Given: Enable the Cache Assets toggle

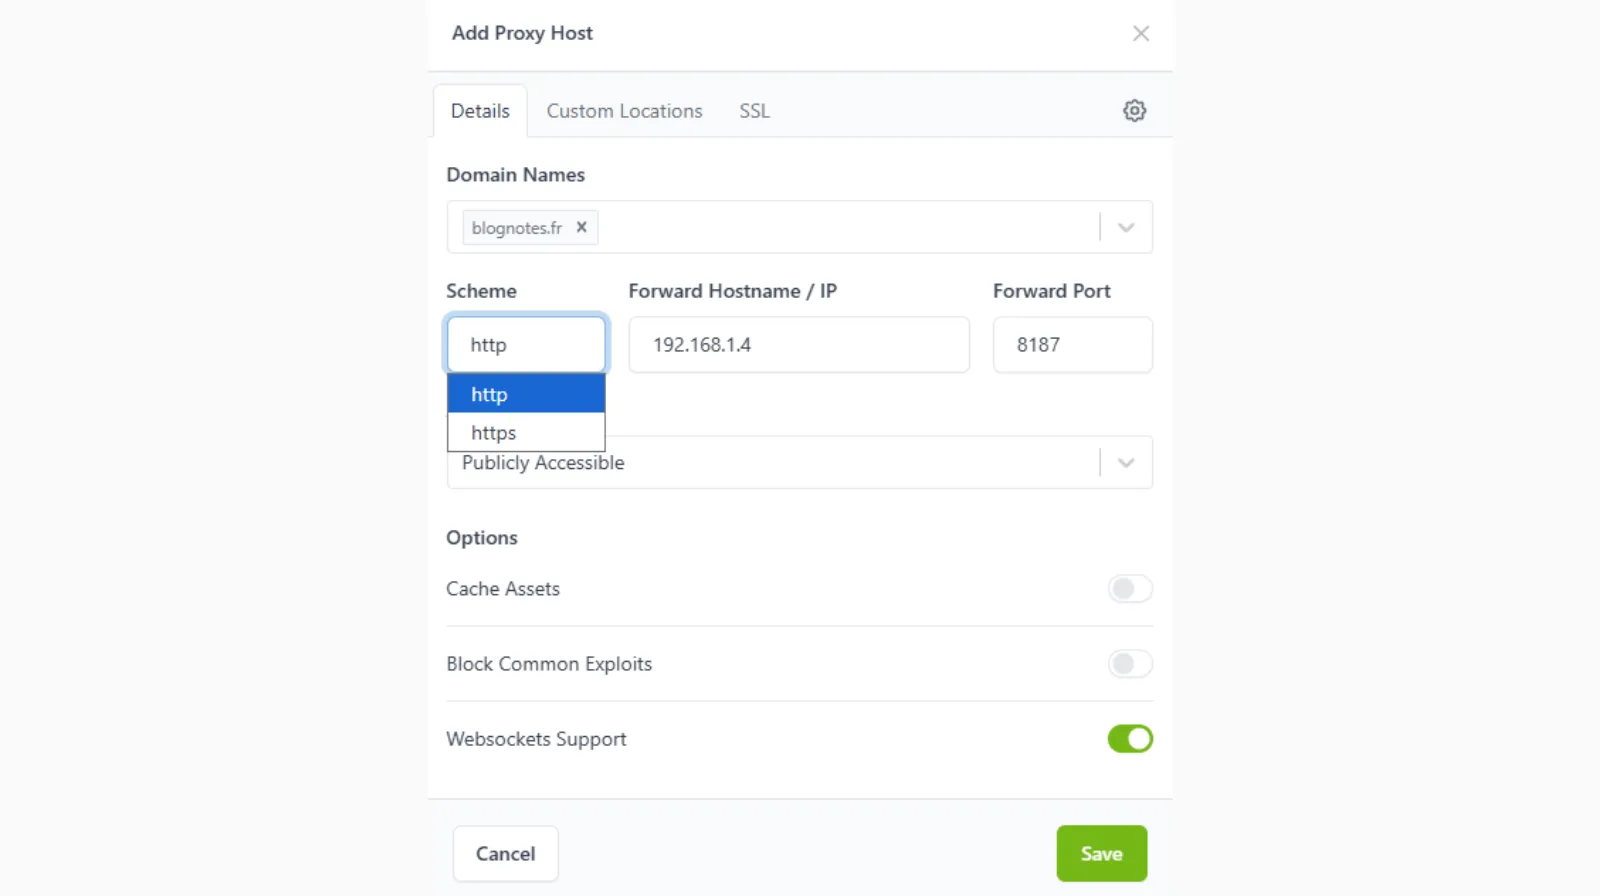Looking at the screenshot, I should click(x=1130, y=589).
